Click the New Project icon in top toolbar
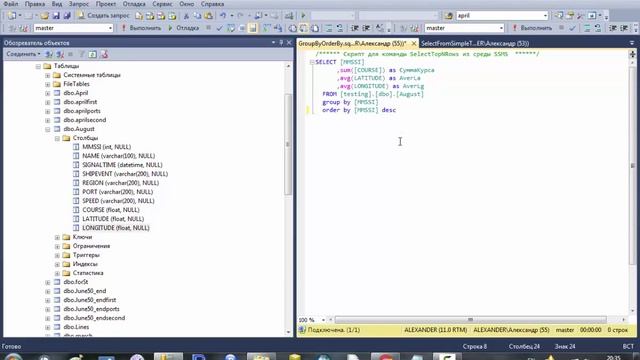 pyautogui.click(x=12, y=16)
